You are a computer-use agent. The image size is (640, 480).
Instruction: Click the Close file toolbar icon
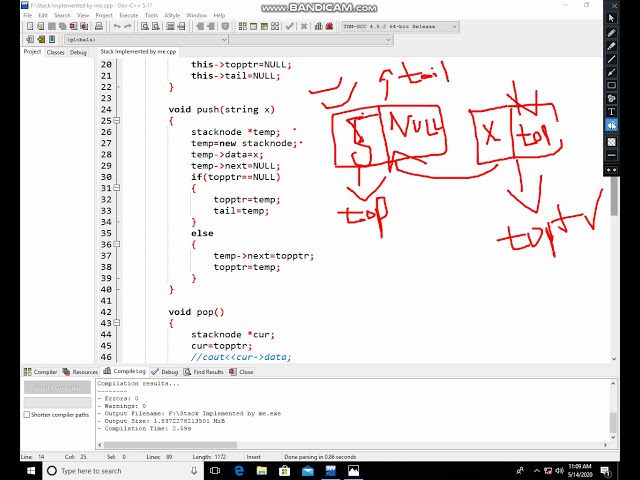point(73,27)
